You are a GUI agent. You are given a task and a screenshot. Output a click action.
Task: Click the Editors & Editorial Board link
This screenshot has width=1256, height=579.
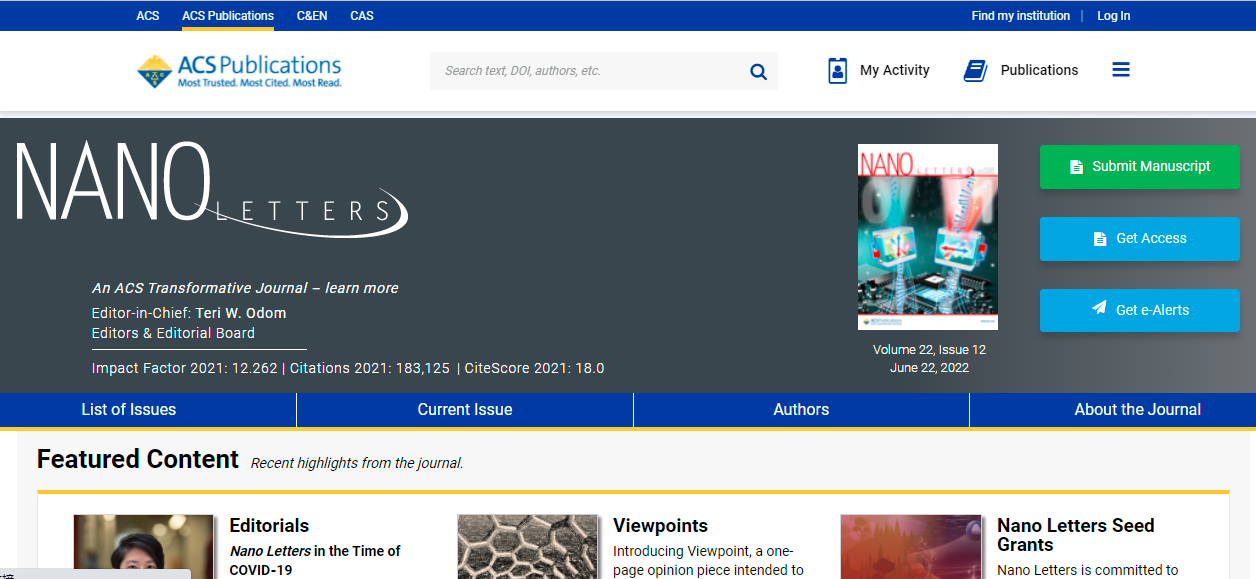click(173, 333)
